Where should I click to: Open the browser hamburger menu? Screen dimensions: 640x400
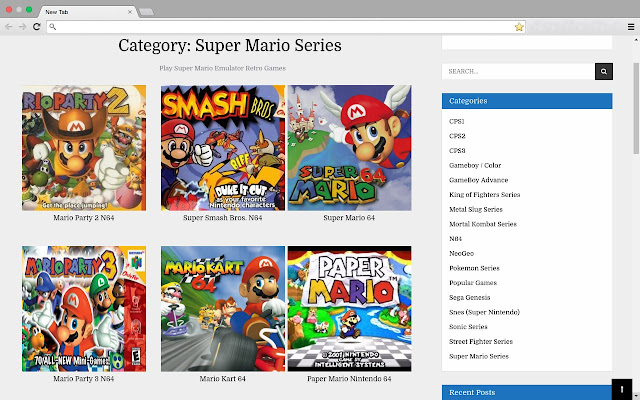click(631, 27)
